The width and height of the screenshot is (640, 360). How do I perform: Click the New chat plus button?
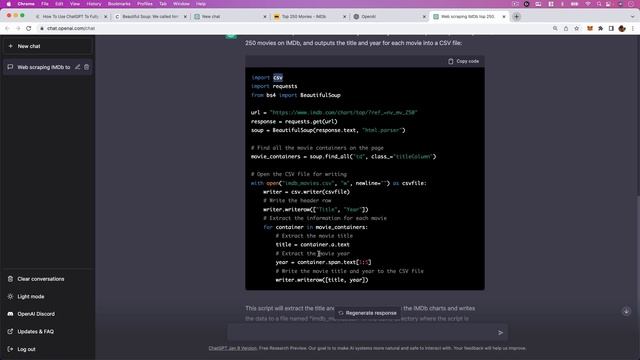(48, 46)
